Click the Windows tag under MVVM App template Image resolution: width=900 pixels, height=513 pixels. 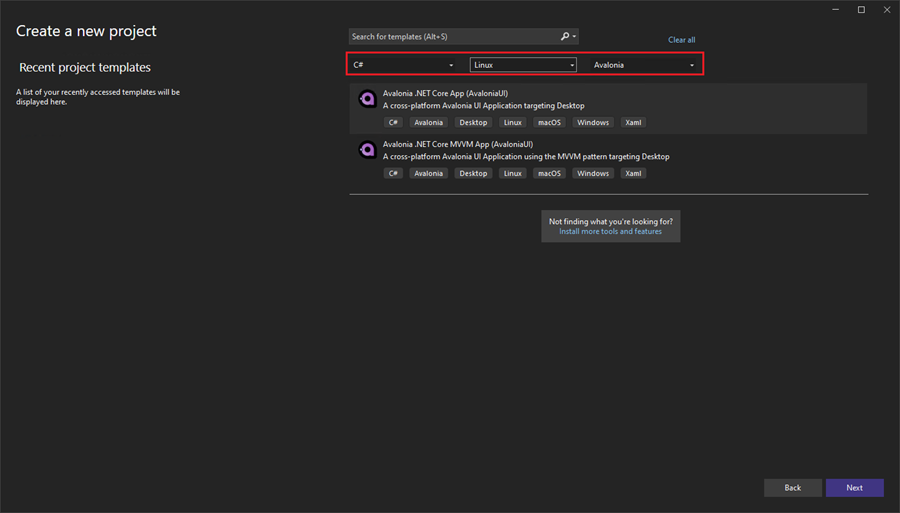593,173
